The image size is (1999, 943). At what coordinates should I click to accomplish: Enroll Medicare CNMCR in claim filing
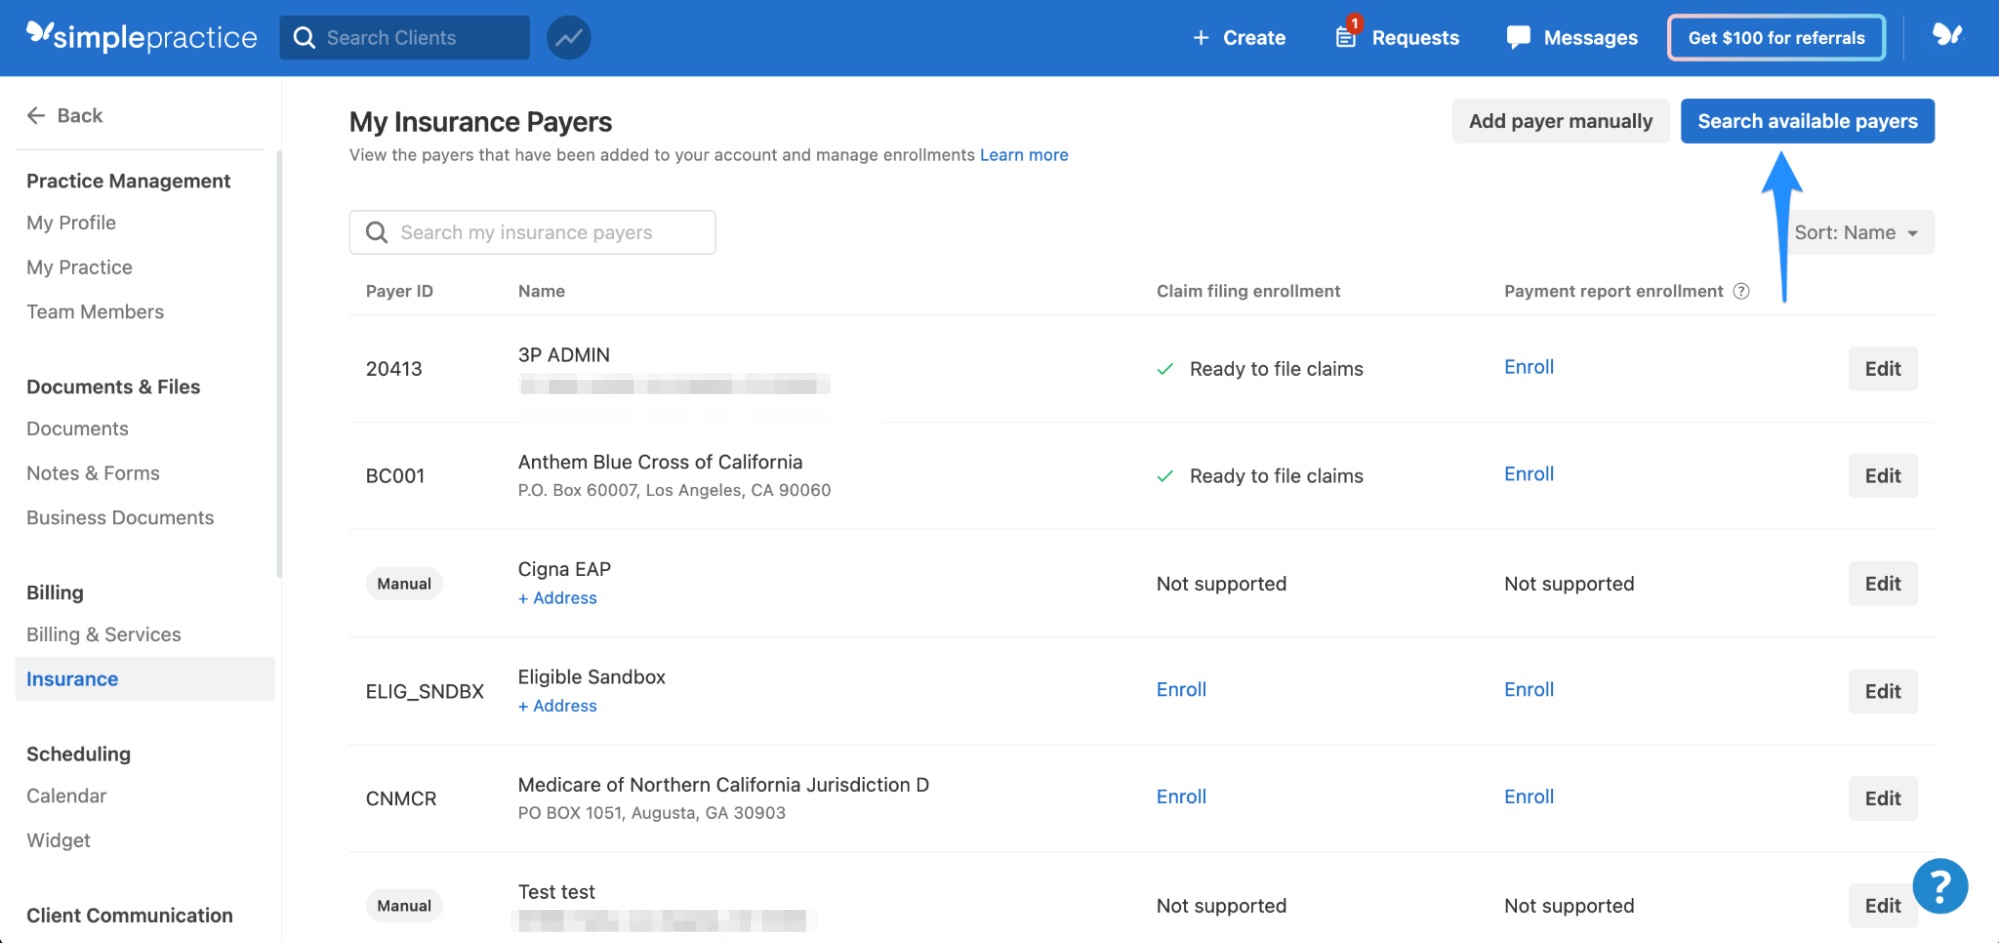(x=1181, y=796)
